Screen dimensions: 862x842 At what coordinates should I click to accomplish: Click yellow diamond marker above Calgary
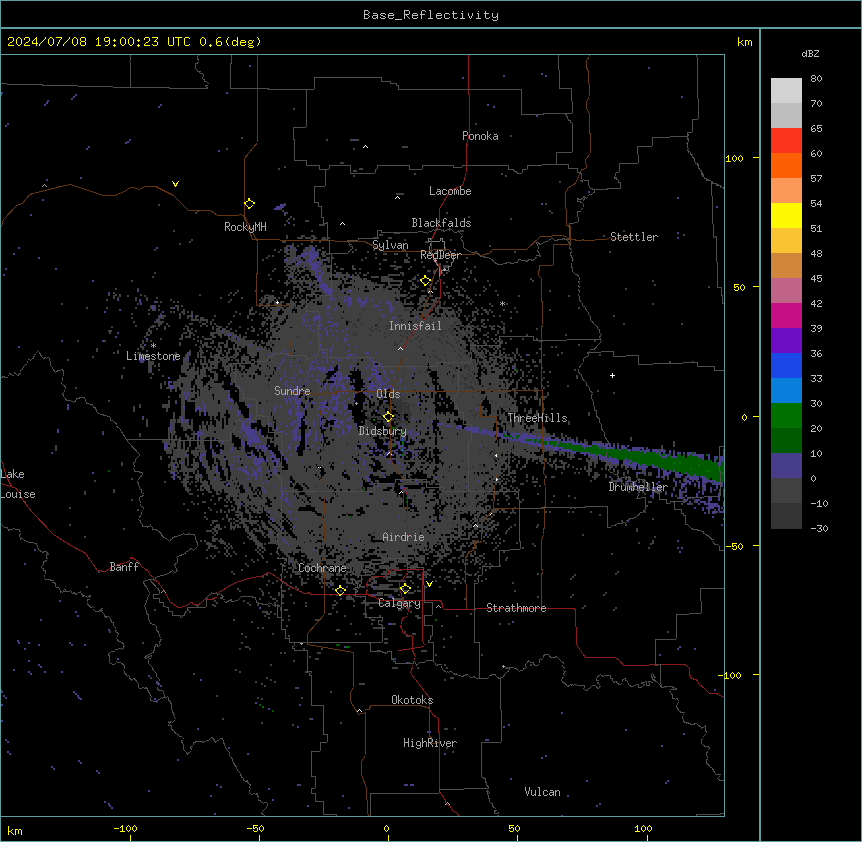tap(405, 589)
